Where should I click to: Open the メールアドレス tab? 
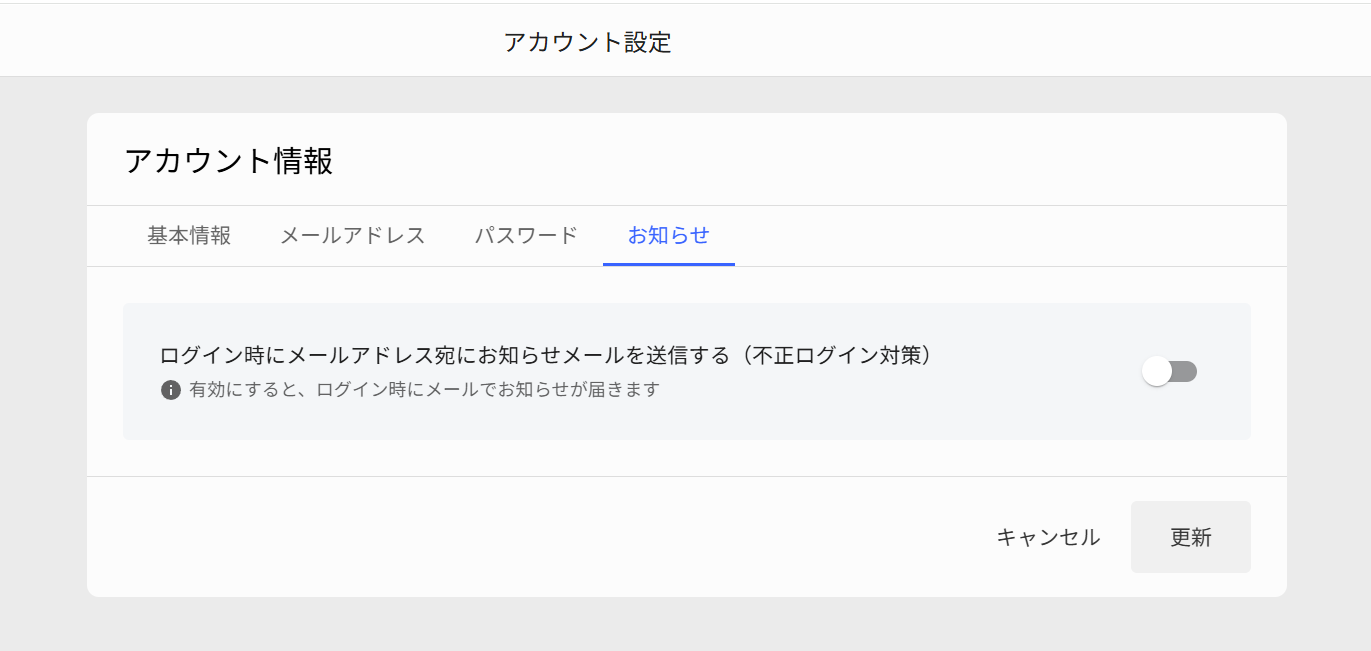pos(352,236)
